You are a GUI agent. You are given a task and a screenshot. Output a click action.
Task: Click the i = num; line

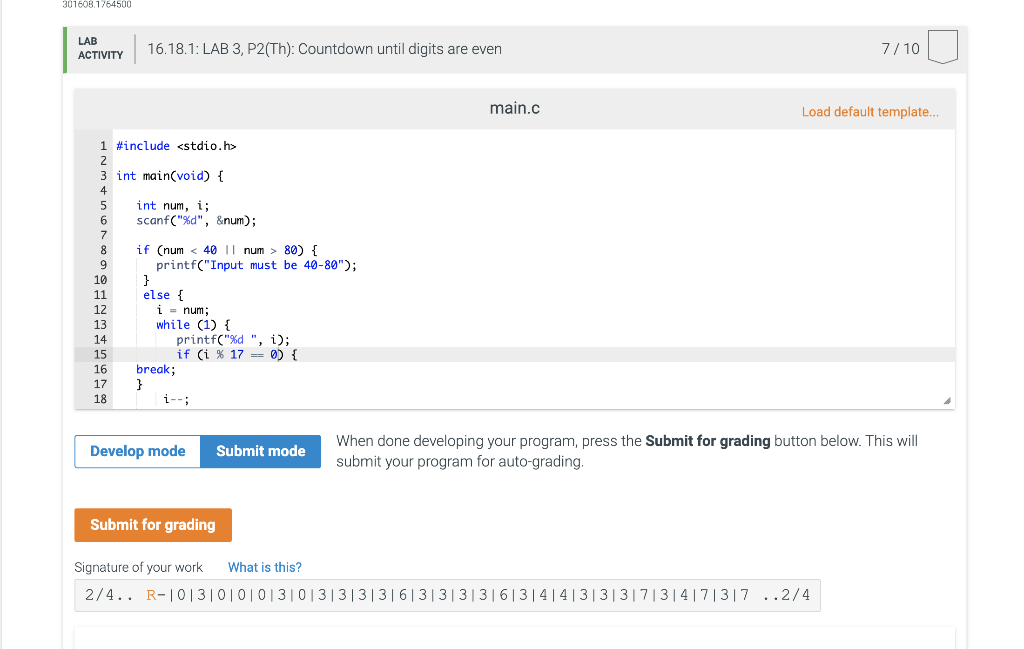pyautogui.click(x=183, y=310)
